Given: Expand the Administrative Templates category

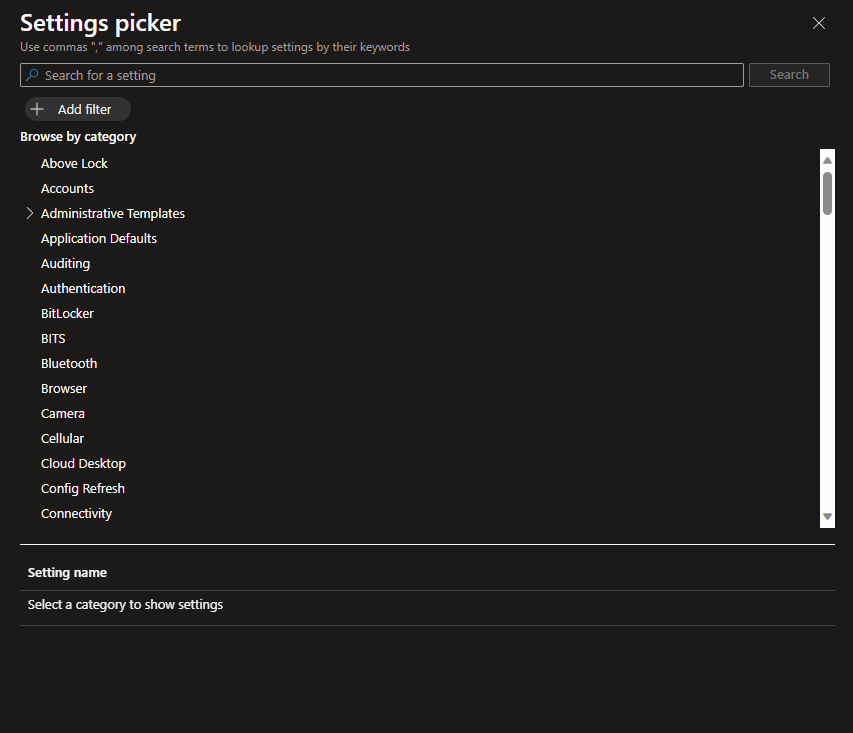Looking at the screenshot, I should point(30,213).
